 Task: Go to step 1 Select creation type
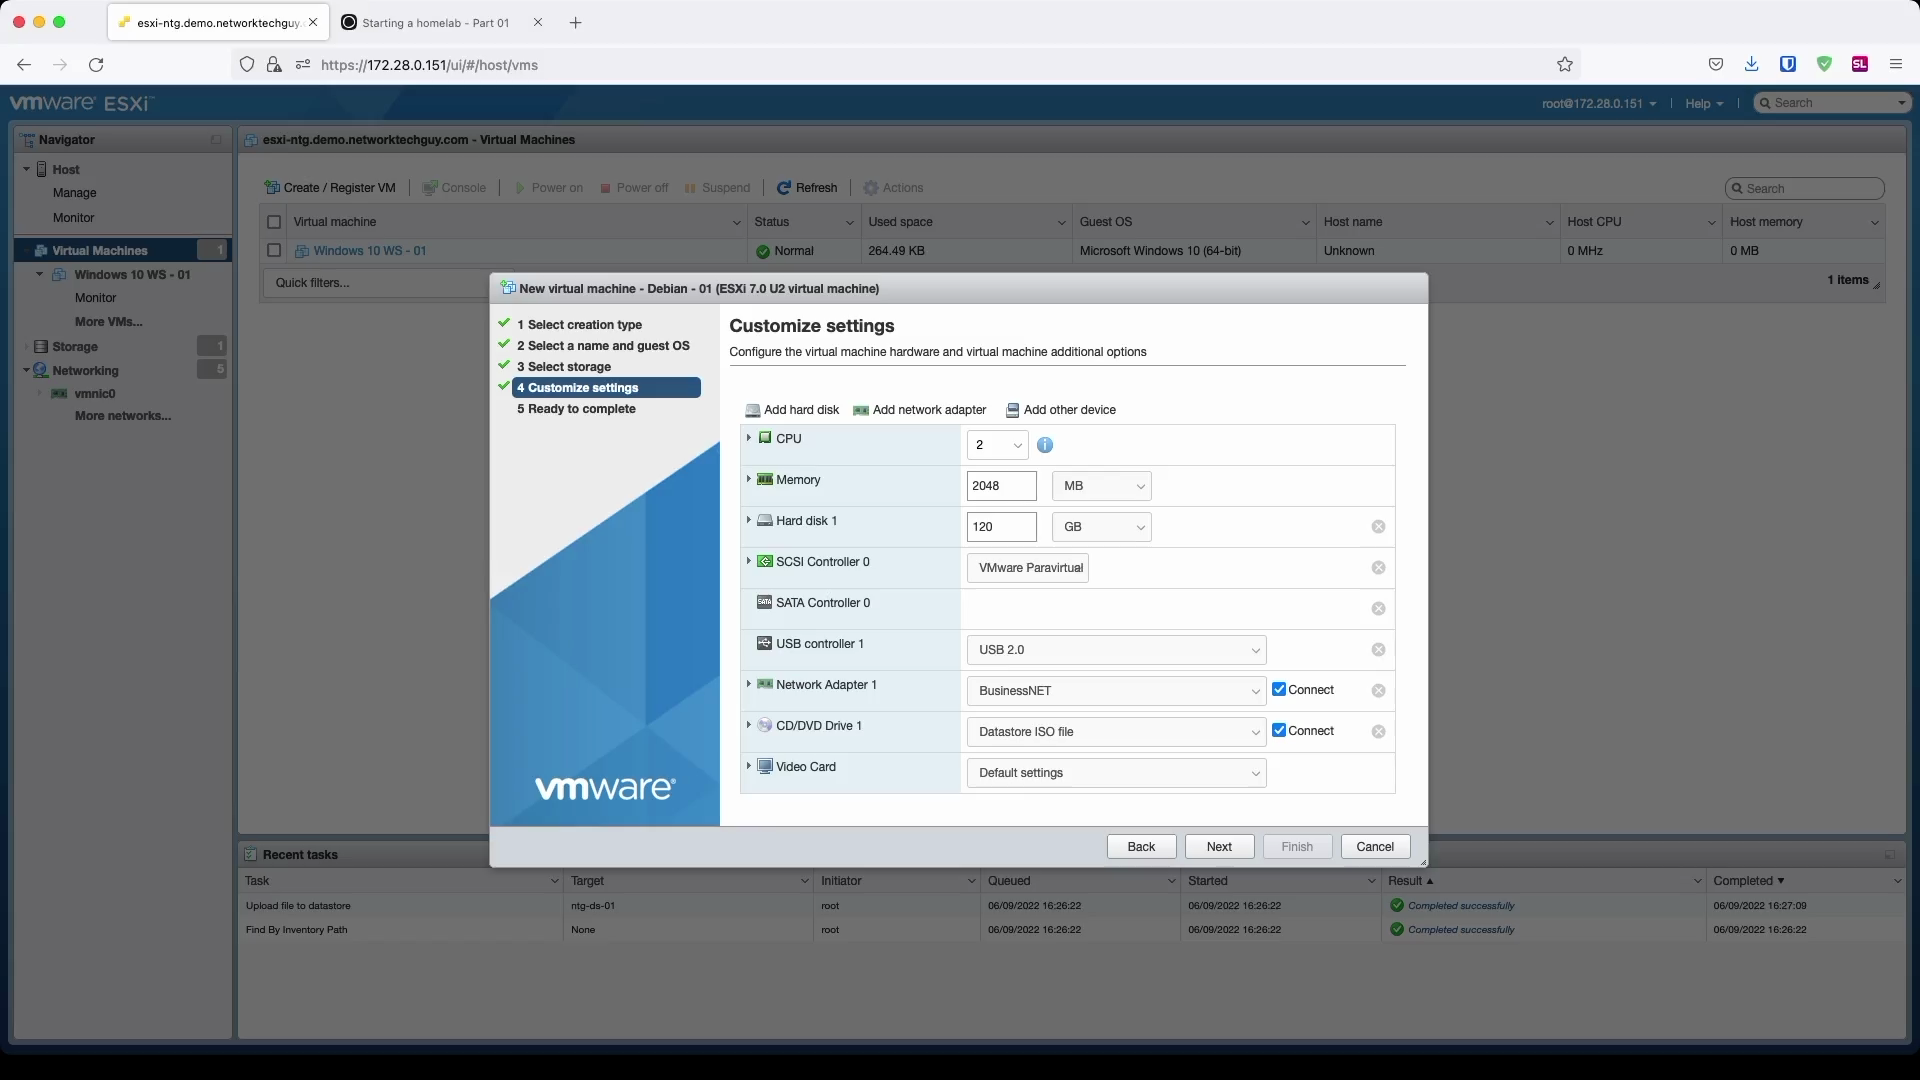[x=579, y=325]
